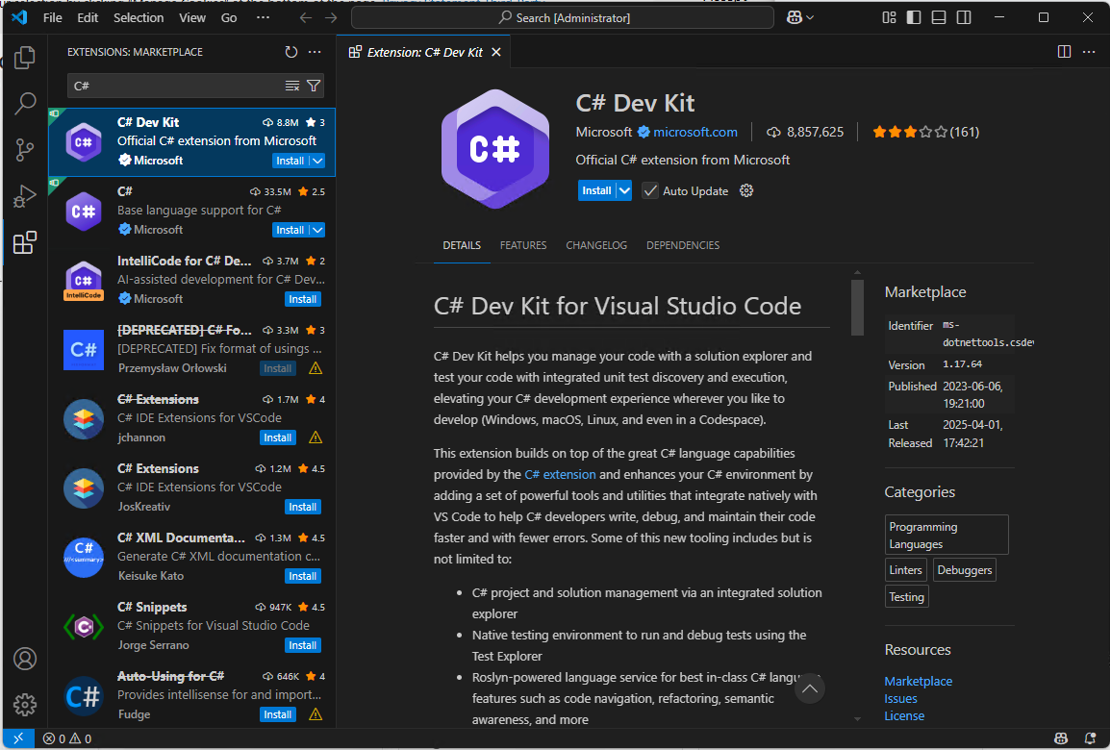Open the Source Control view
Screen dimensions: 1110x750
pos(25,150)
